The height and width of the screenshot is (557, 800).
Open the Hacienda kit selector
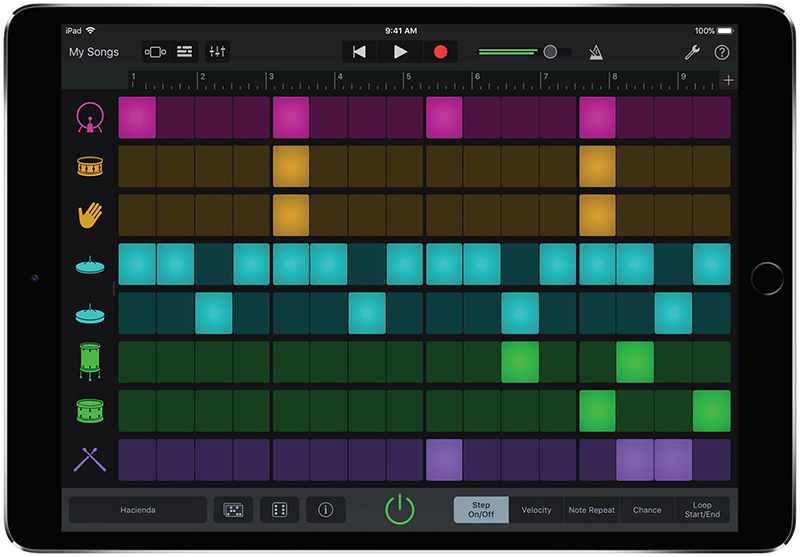tap(138, 510)
